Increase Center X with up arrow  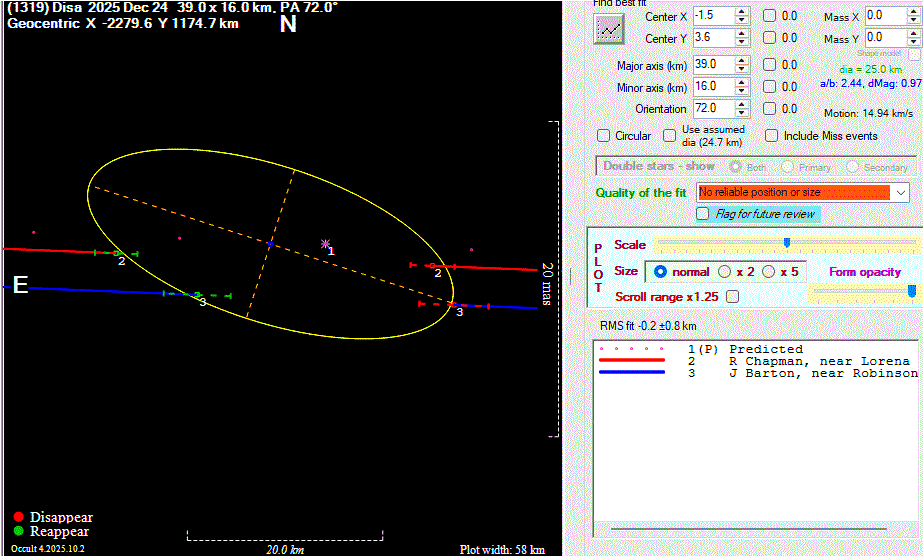coord(741,12)
